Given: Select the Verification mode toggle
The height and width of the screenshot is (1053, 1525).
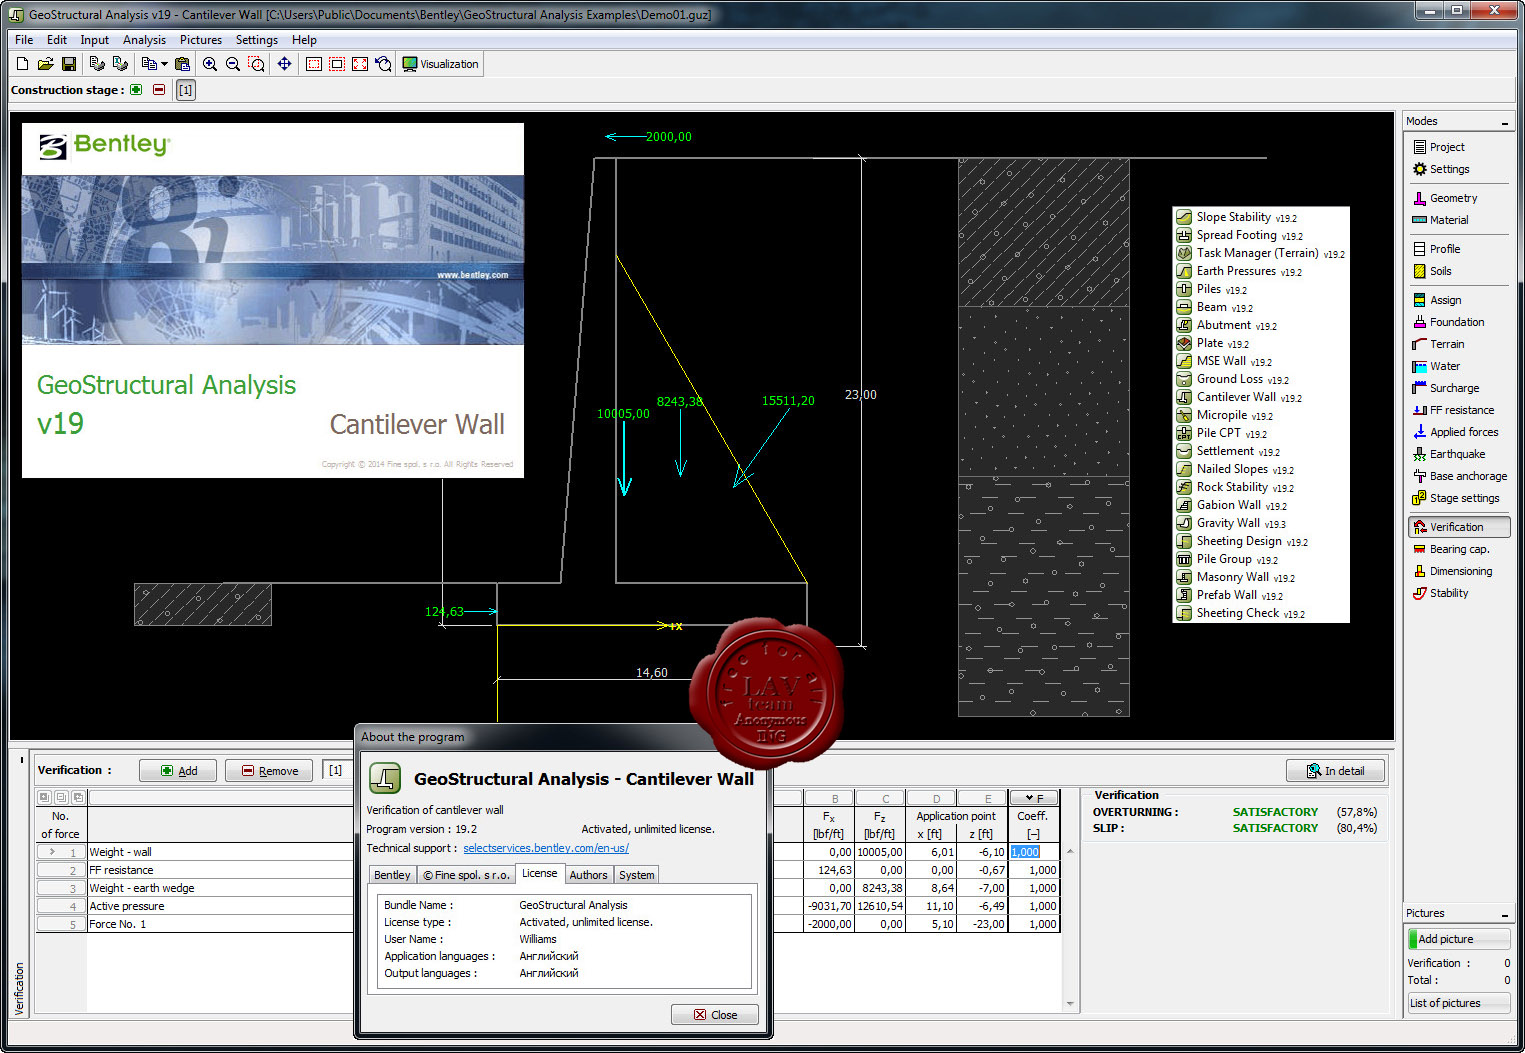Looking at the screenshot, I should (1459, 527).
